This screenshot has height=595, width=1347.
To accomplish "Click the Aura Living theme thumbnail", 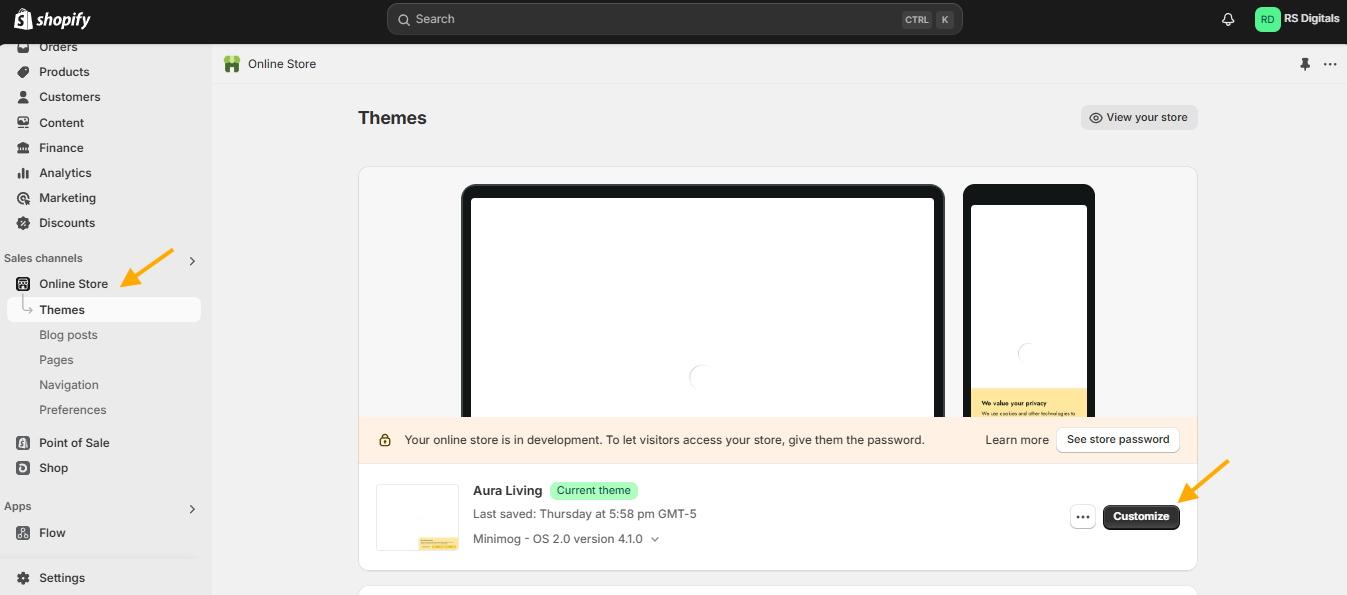I will click(417, 517).
